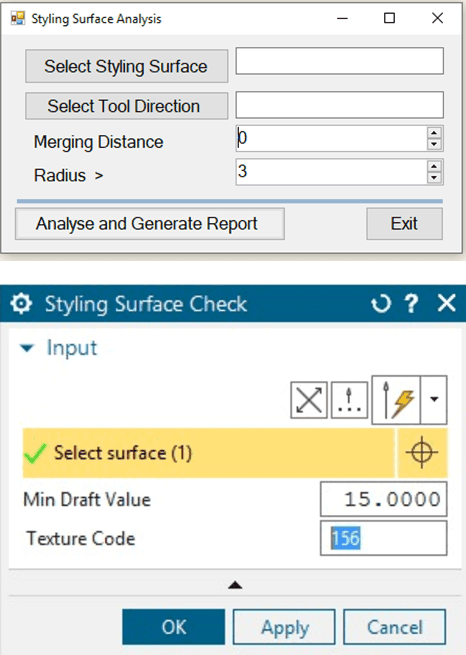Viewport: 466px width, 655px height.
Task: Collapse the Input group
Action: (x=27, y=348)
